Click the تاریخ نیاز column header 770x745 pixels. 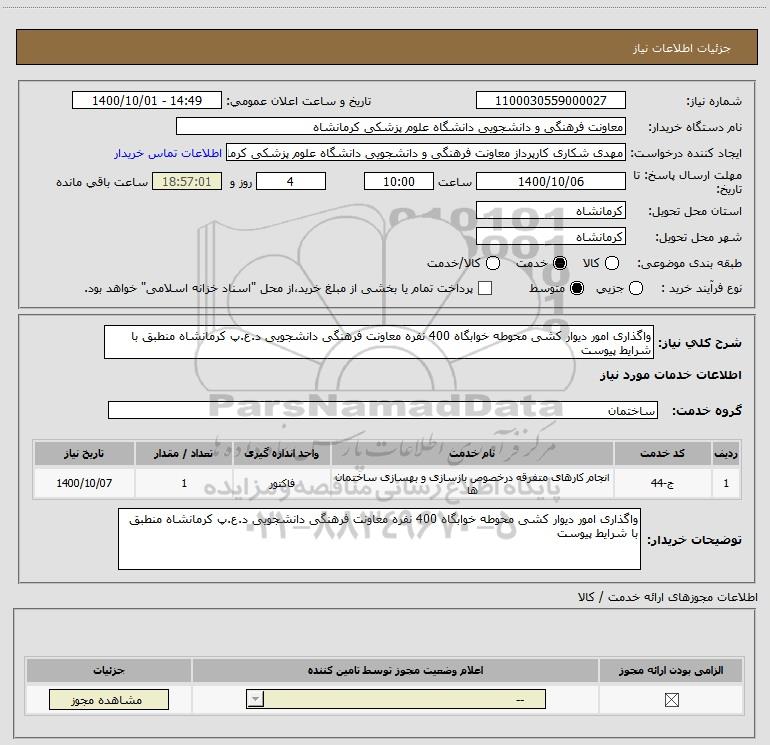84,453
